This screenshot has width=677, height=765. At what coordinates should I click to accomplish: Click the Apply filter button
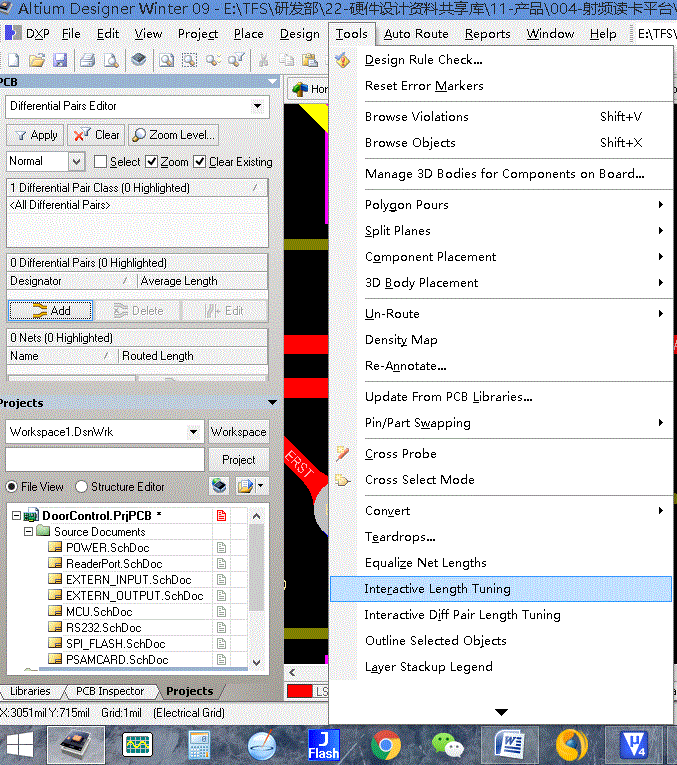click(35, 135)
